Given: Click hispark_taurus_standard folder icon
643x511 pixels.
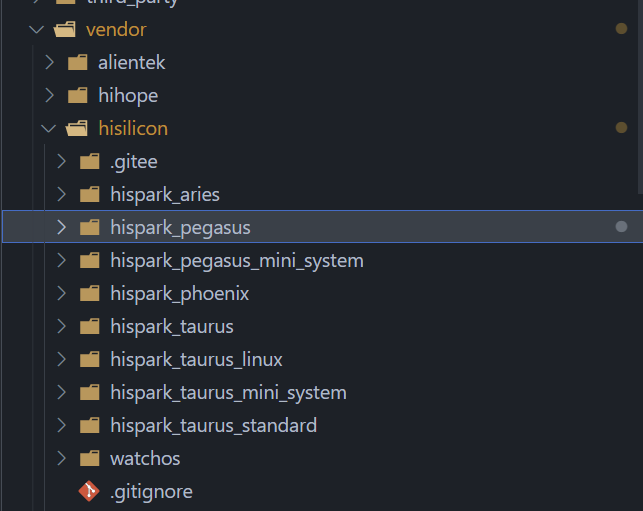Looking at the screenshot, I should 89,425.
